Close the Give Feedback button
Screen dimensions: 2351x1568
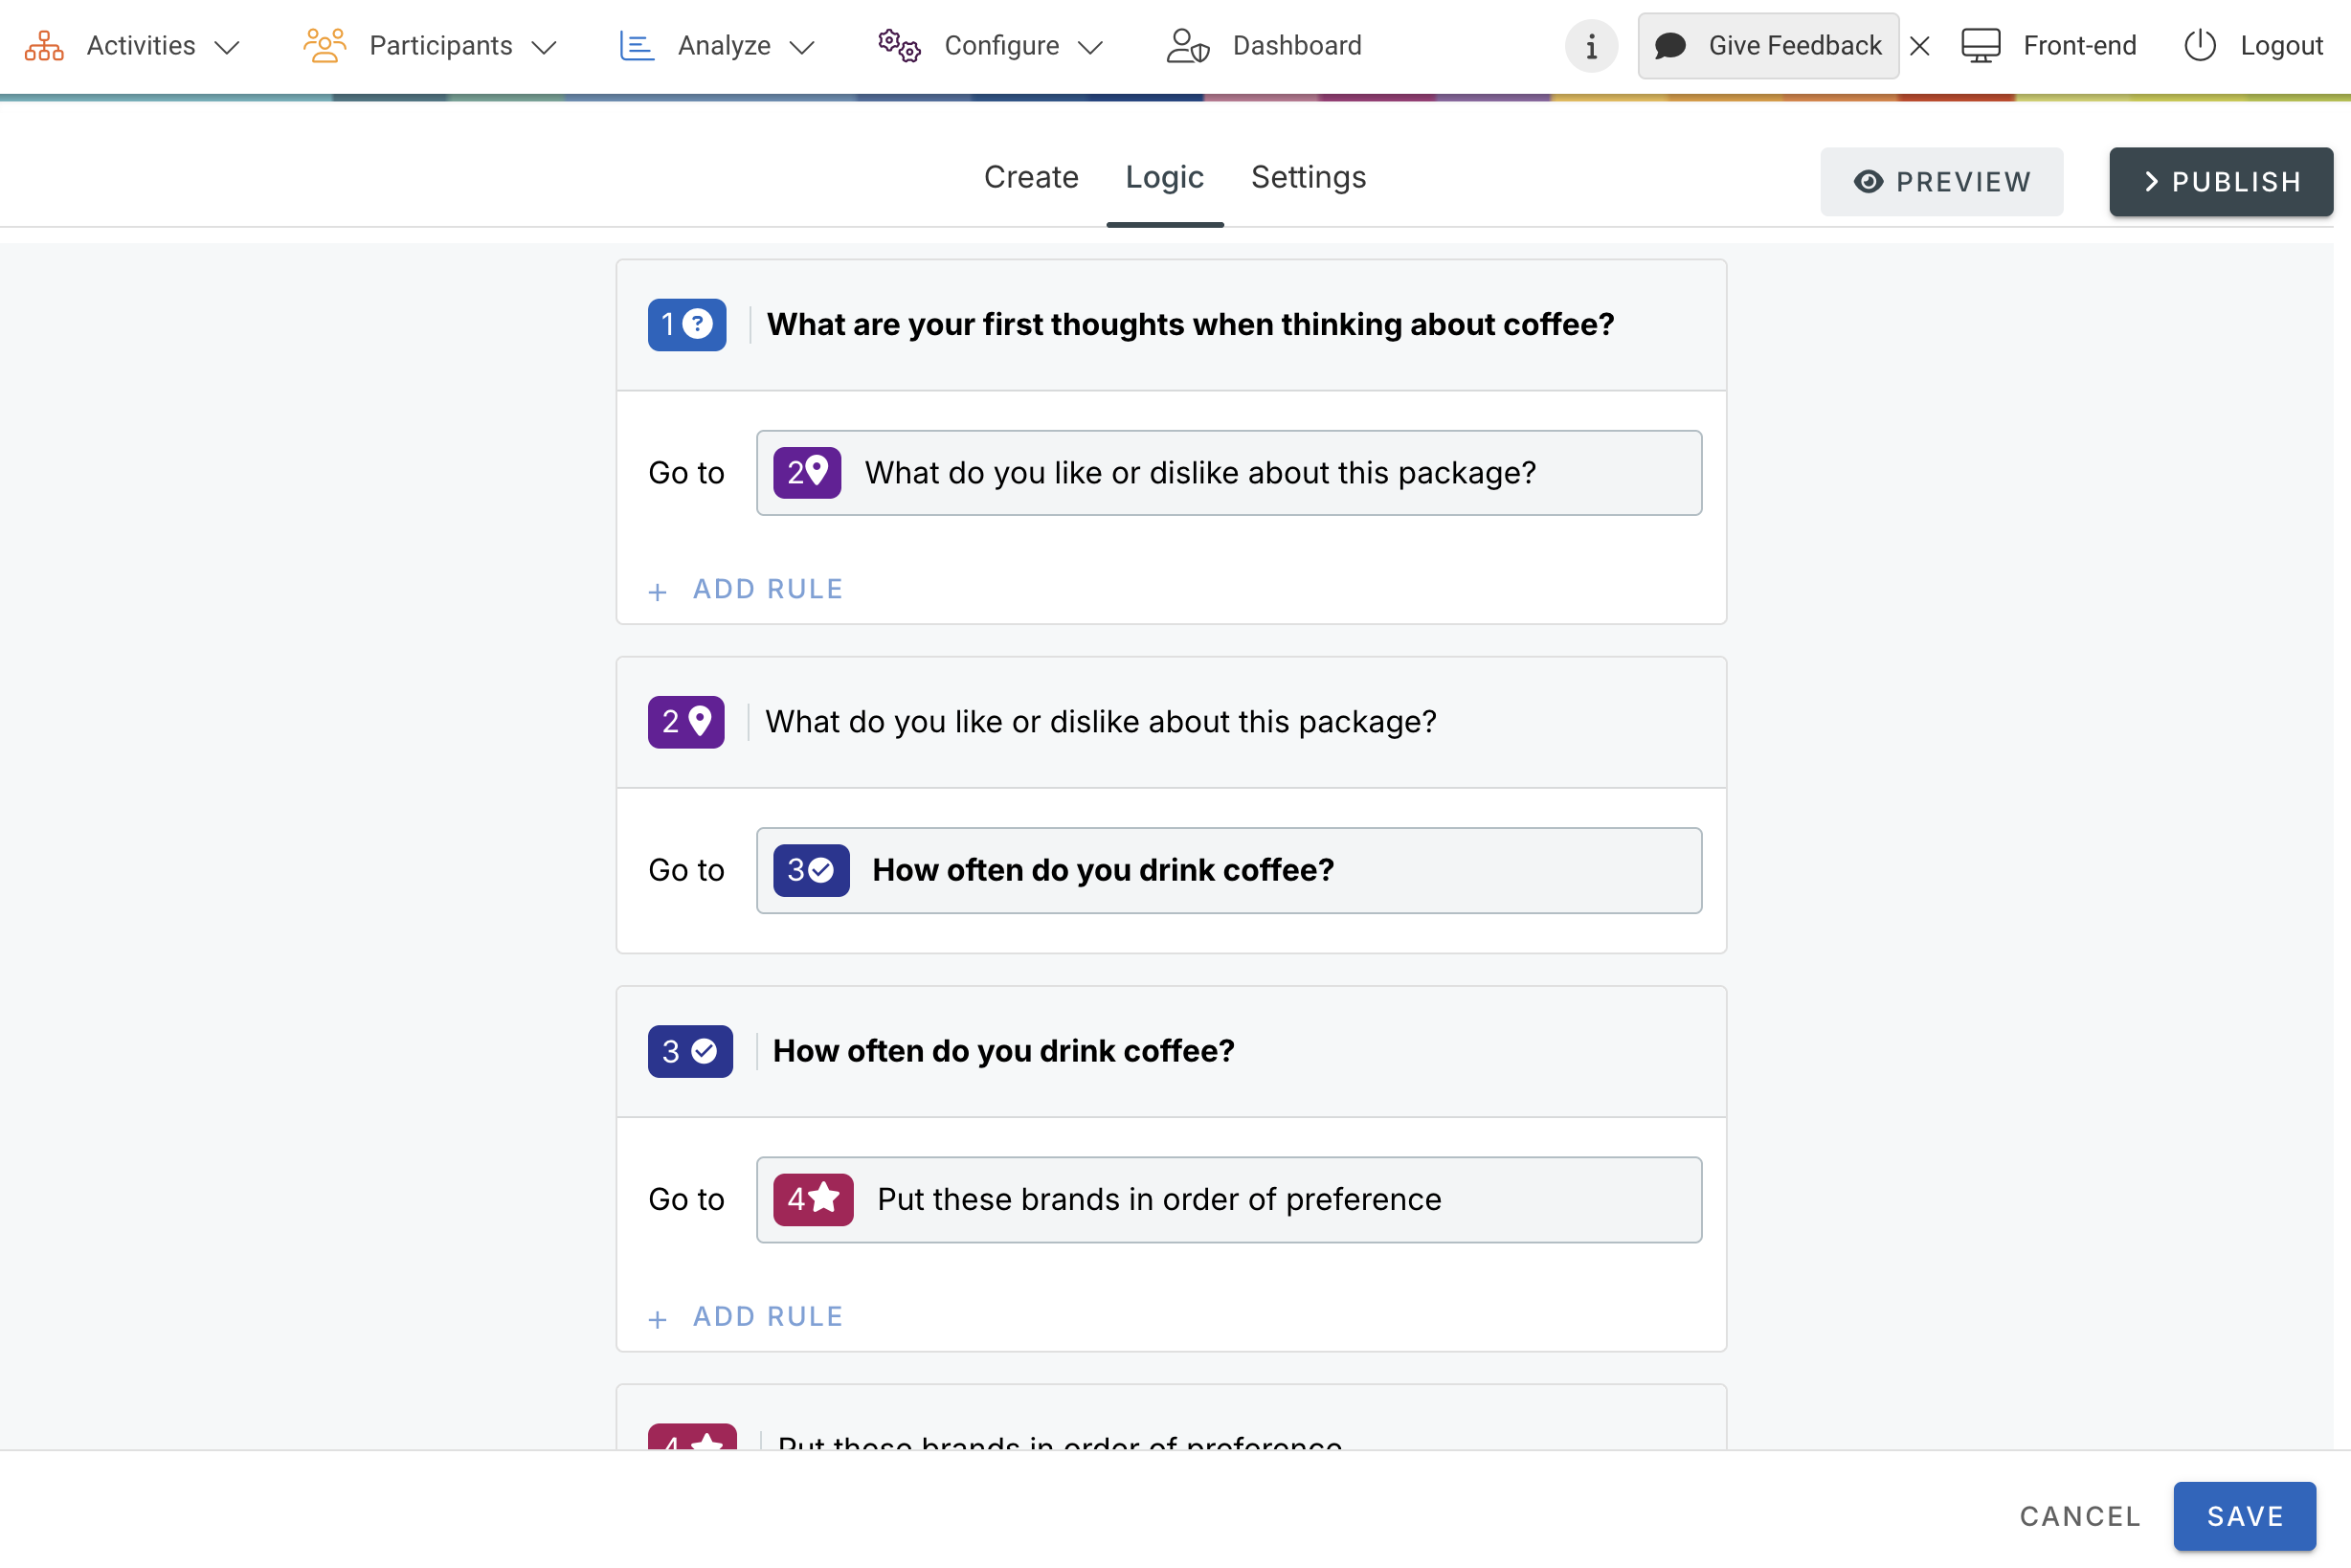pos(1919,46)
